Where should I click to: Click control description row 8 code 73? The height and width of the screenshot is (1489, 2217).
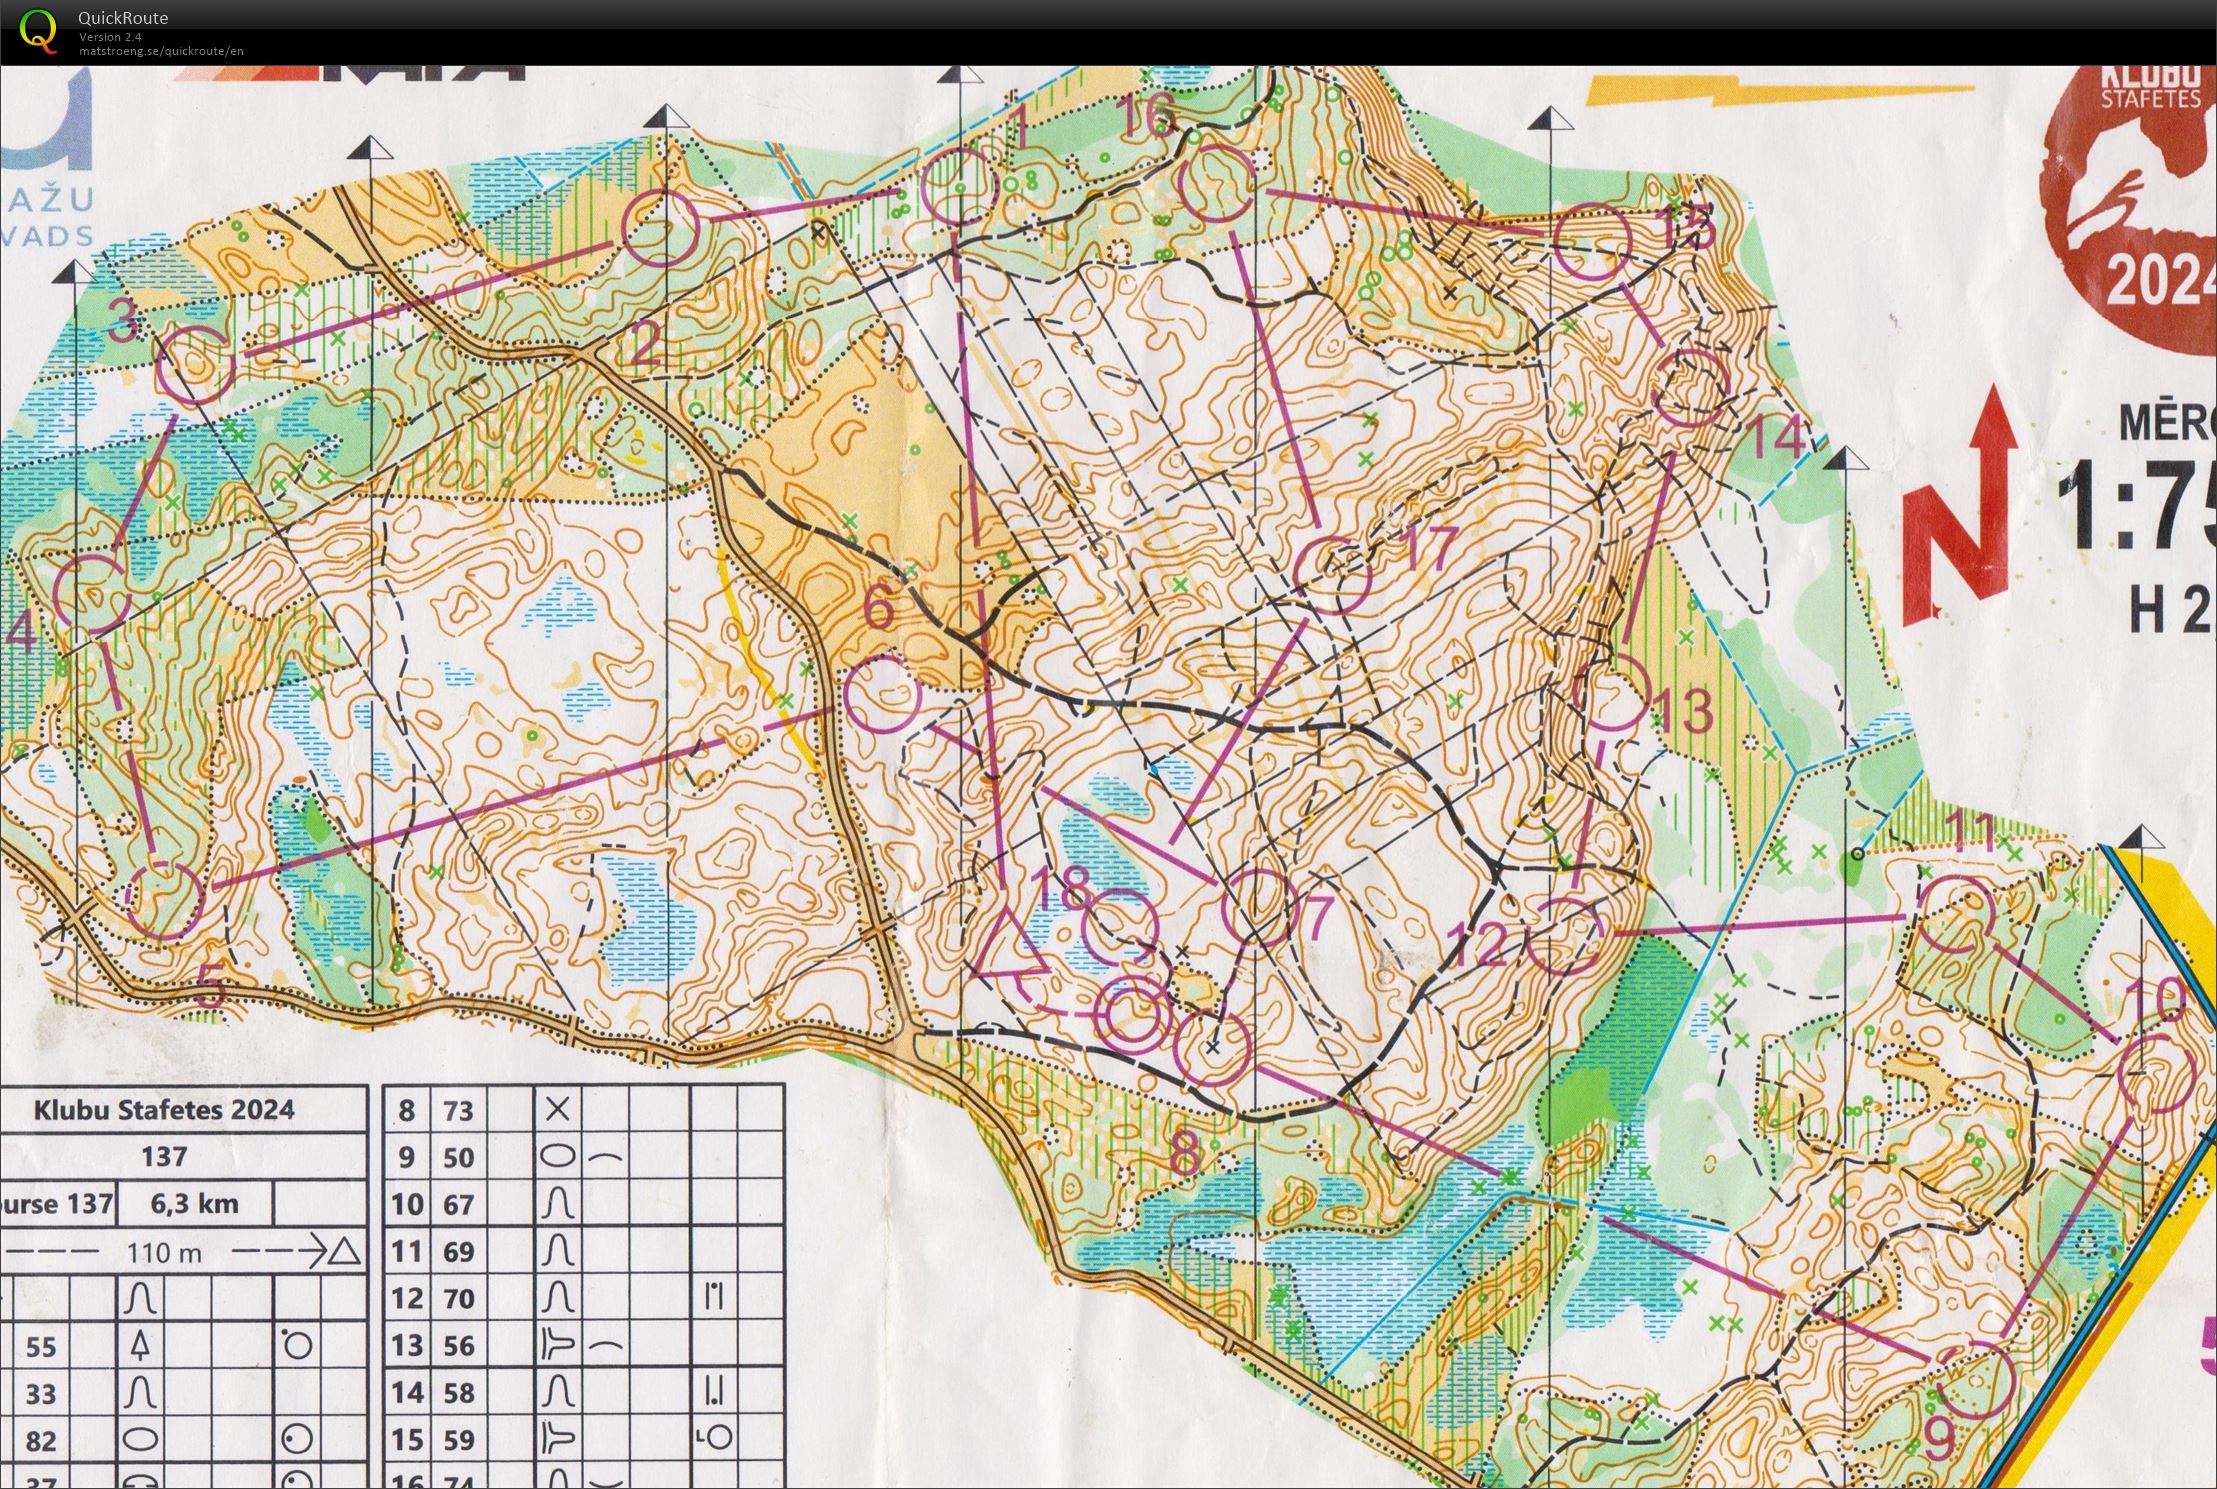(458, 1110)
